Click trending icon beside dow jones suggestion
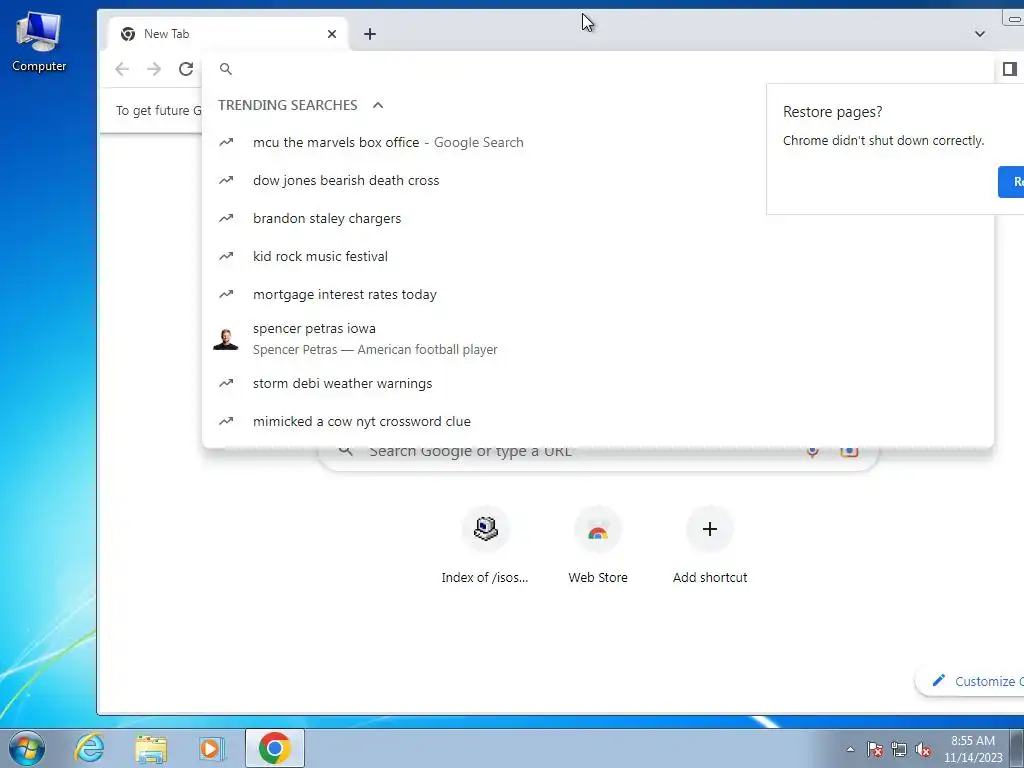The image size is (1024, 768). (x=226, y=180)
